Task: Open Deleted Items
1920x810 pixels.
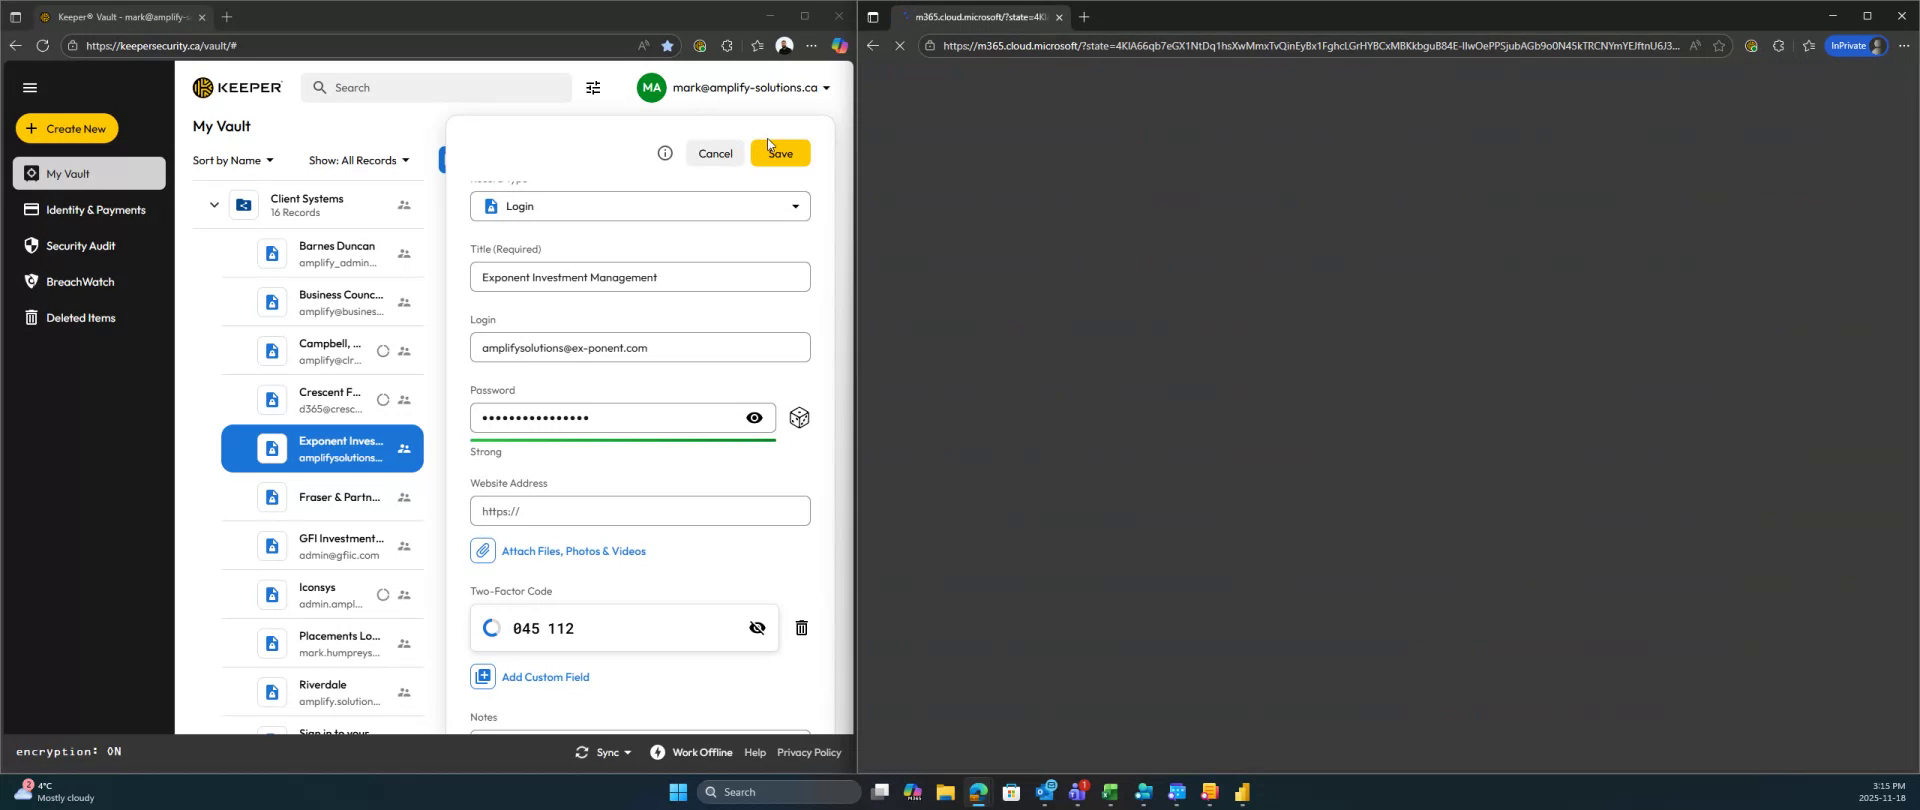Action: pyautogui.click(x=89, y=318)
